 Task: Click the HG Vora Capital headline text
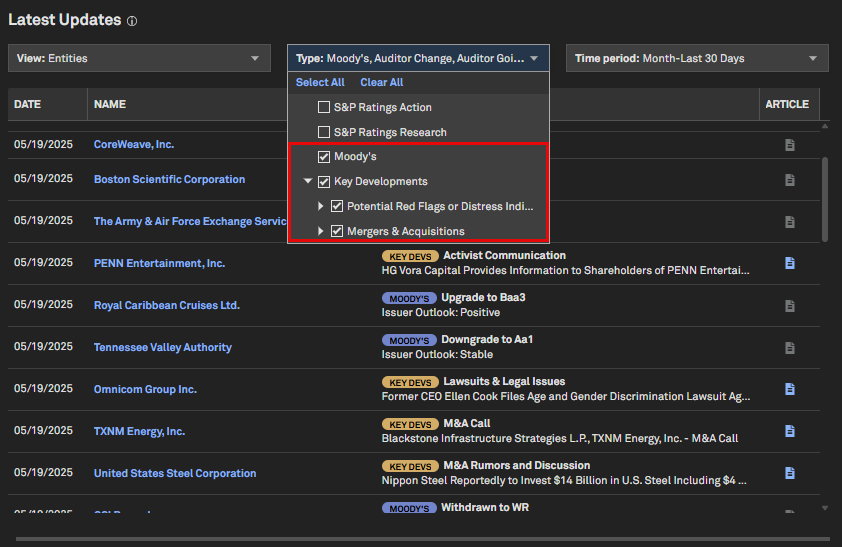click(x=565, y=271)
